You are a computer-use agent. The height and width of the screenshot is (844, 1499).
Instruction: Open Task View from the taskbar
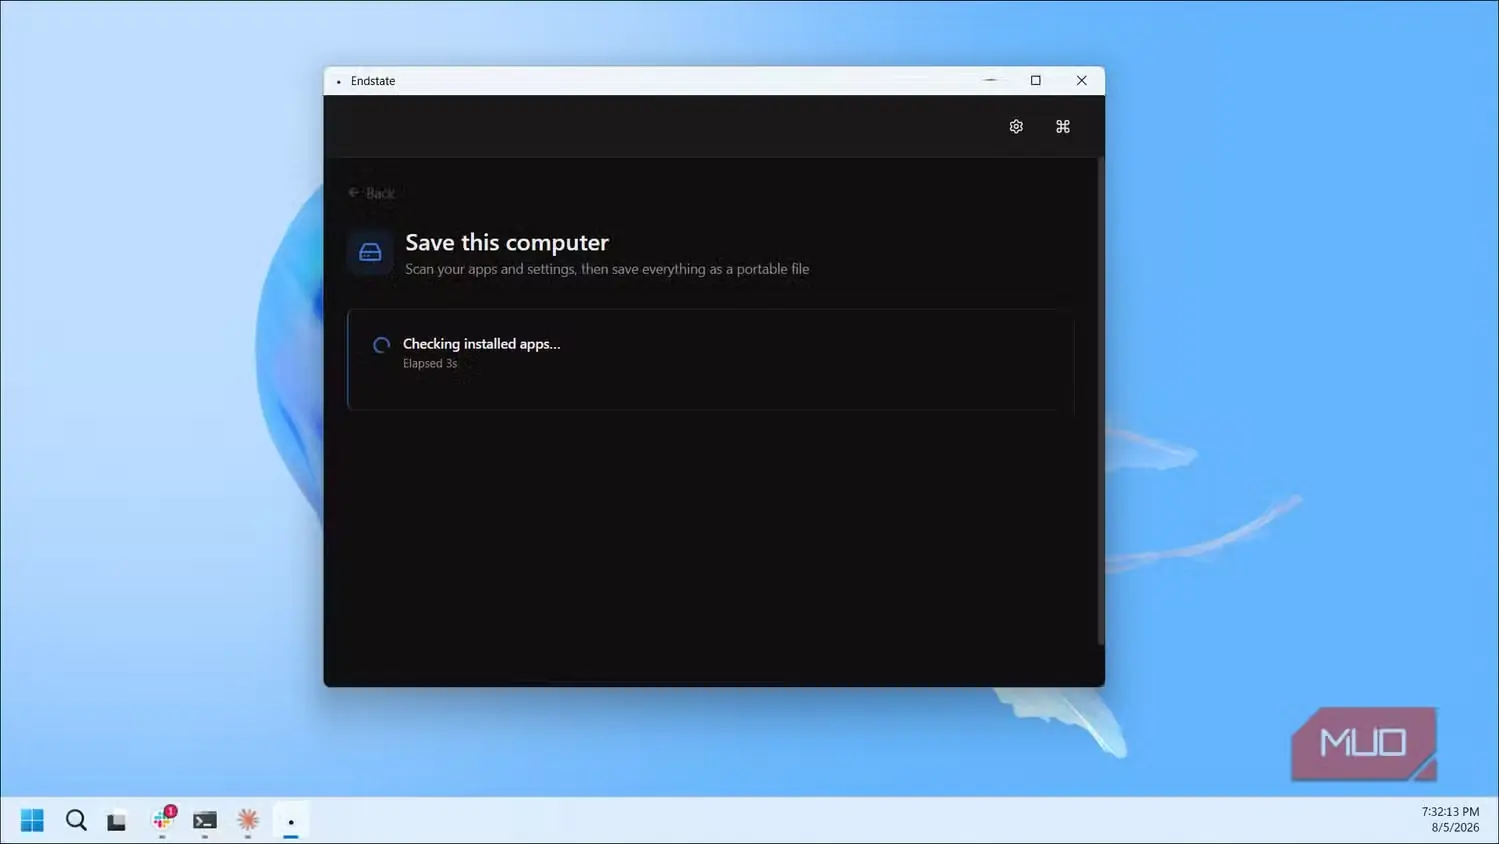point(117,820)
